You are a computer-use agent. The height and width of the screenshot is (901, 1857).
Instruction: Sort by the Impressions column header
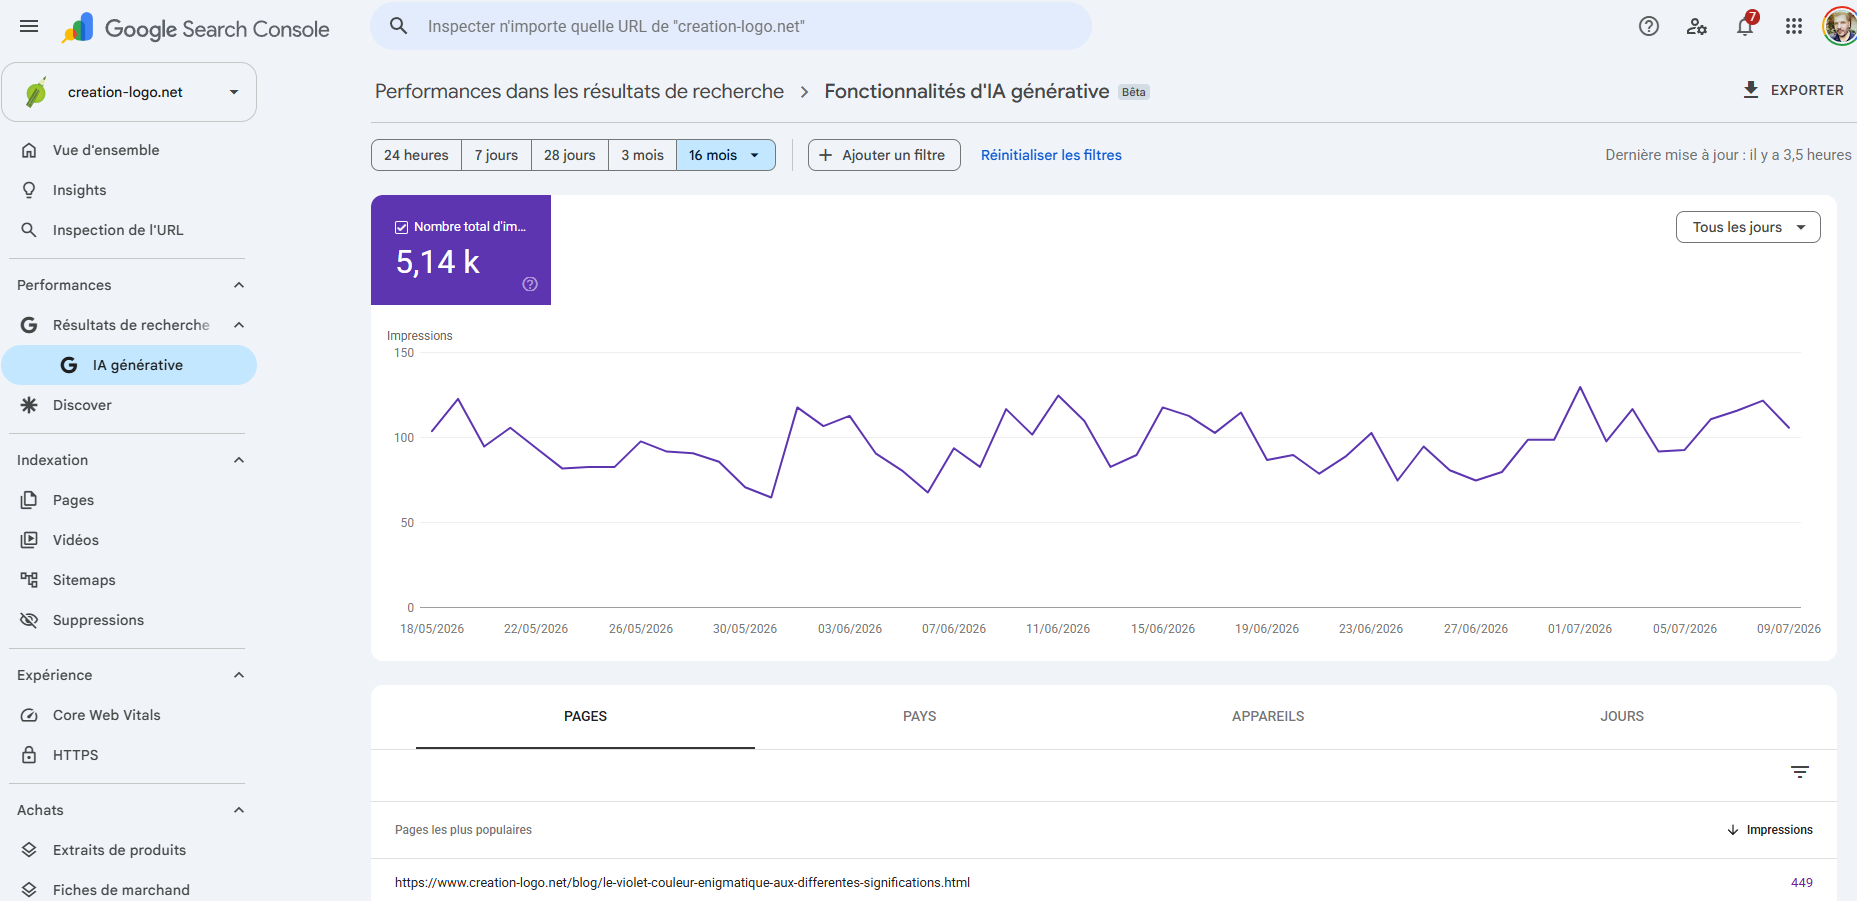[1770, 830]
